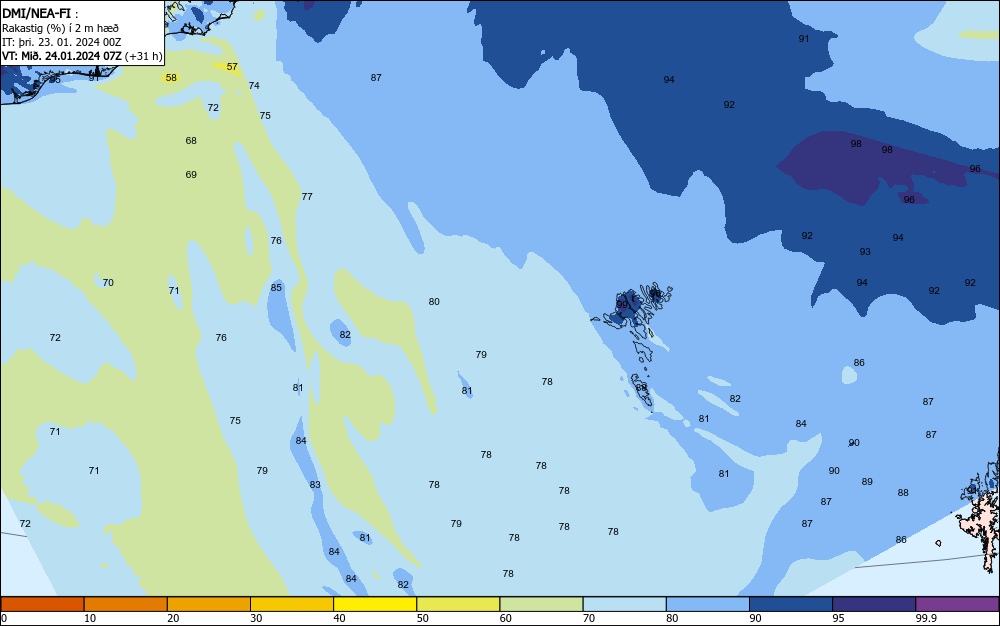Viewport: 1000px width, 626px height.
Task: Click the 'VT: Mið. 24.01.2024 07Z (+31 h)' line
Action: [x=82, y=56]
